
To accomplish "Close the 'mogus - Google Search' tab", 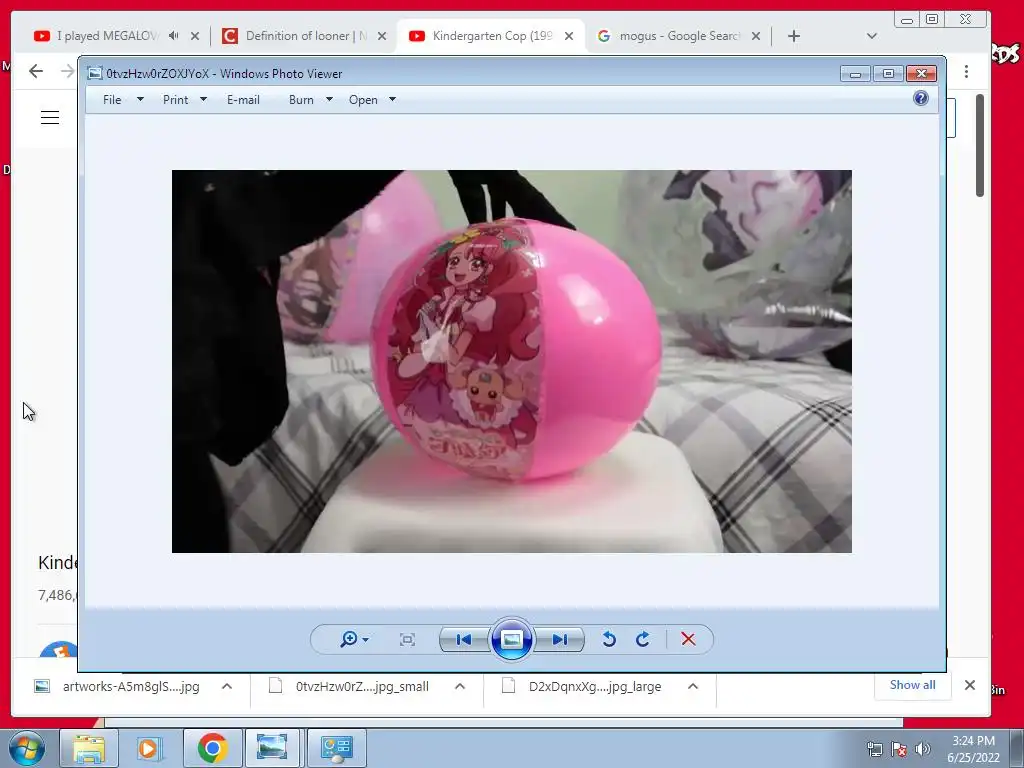I will pos(756,36).
